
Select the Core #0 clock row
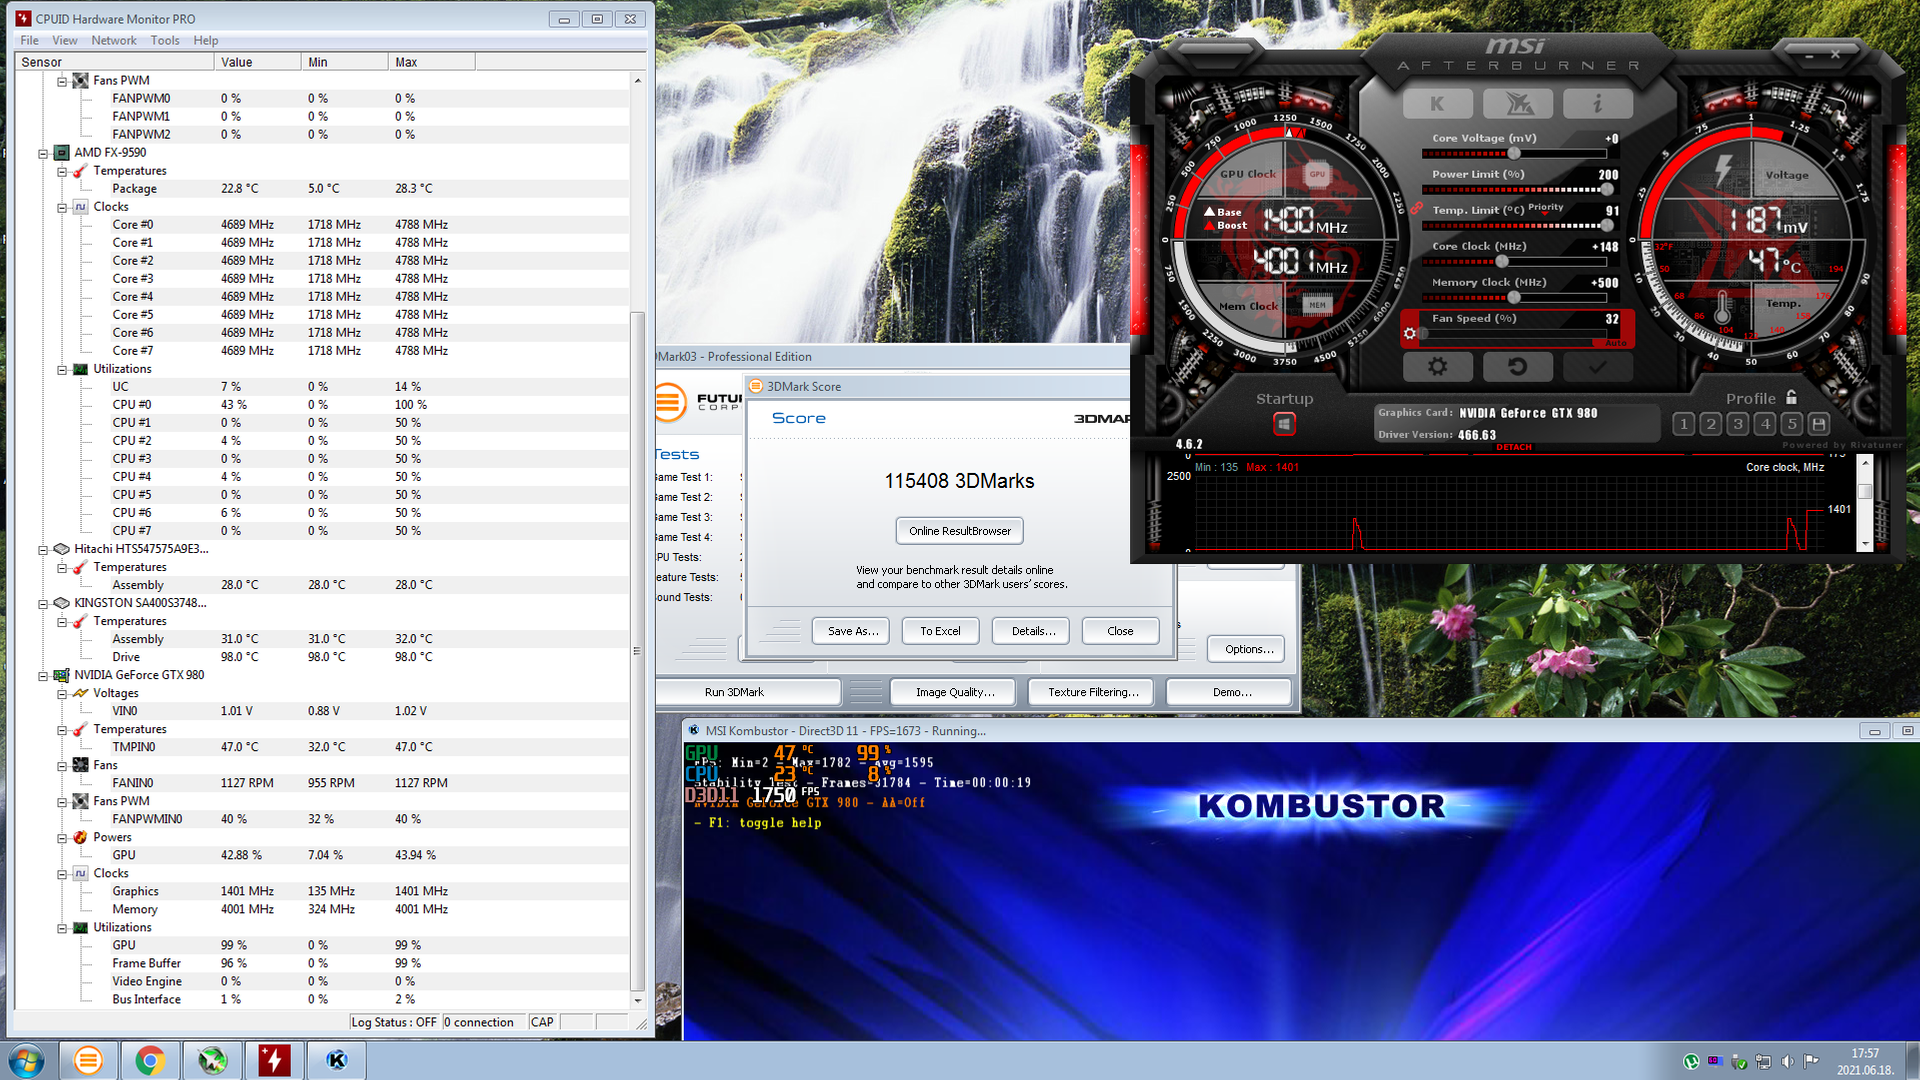[322, 225]
